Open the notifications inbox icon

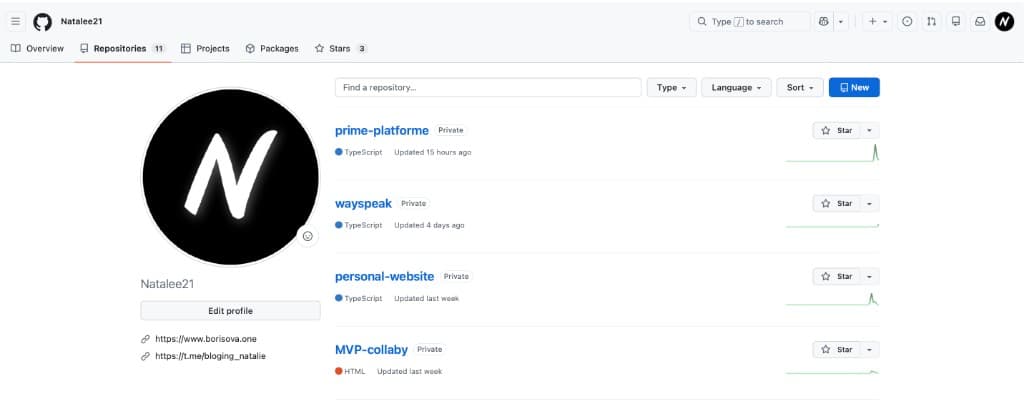pyautogui.click(x=980, y=22)
